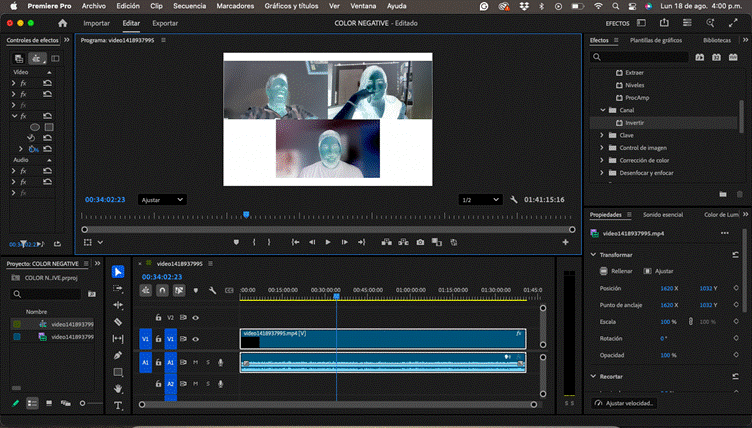The height and width of the screenshot is (428, 752).
Task: Solo audio track A1
Action: 208,362
